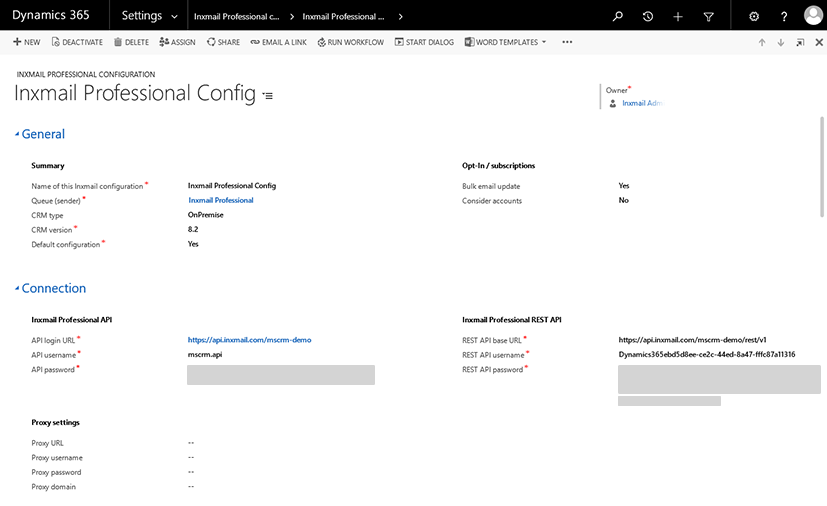Open the user profile avatar

(x=813, y=15)
